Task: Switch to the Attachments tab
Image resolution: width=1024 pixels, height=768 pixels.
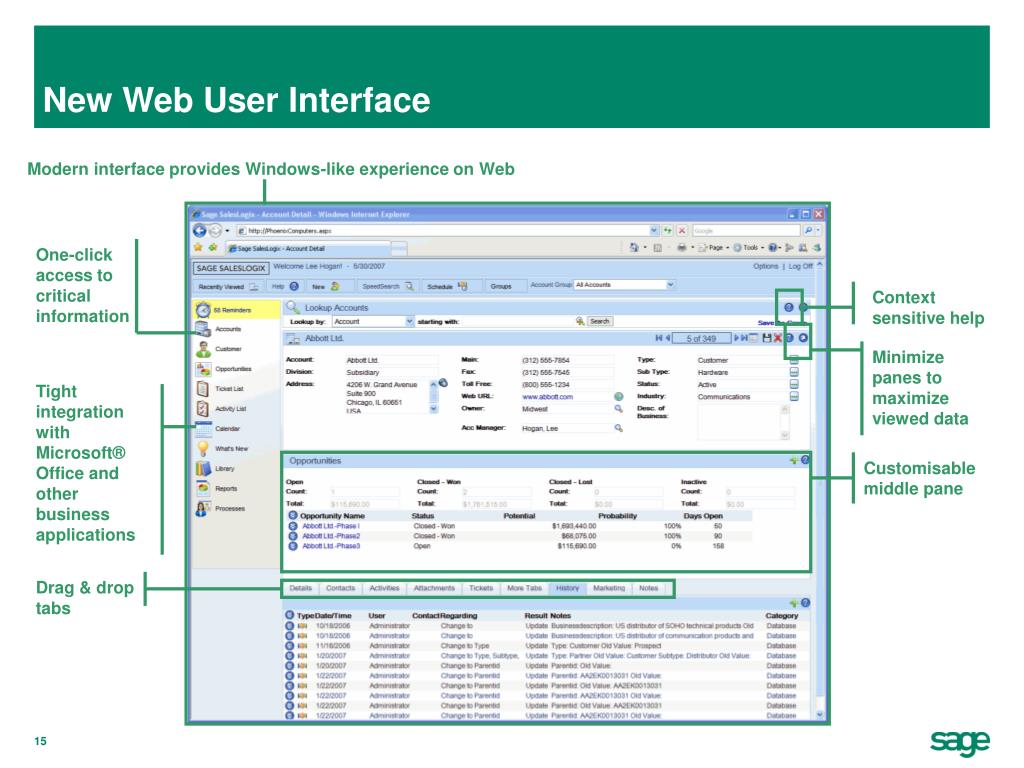Action: [434, 588]
